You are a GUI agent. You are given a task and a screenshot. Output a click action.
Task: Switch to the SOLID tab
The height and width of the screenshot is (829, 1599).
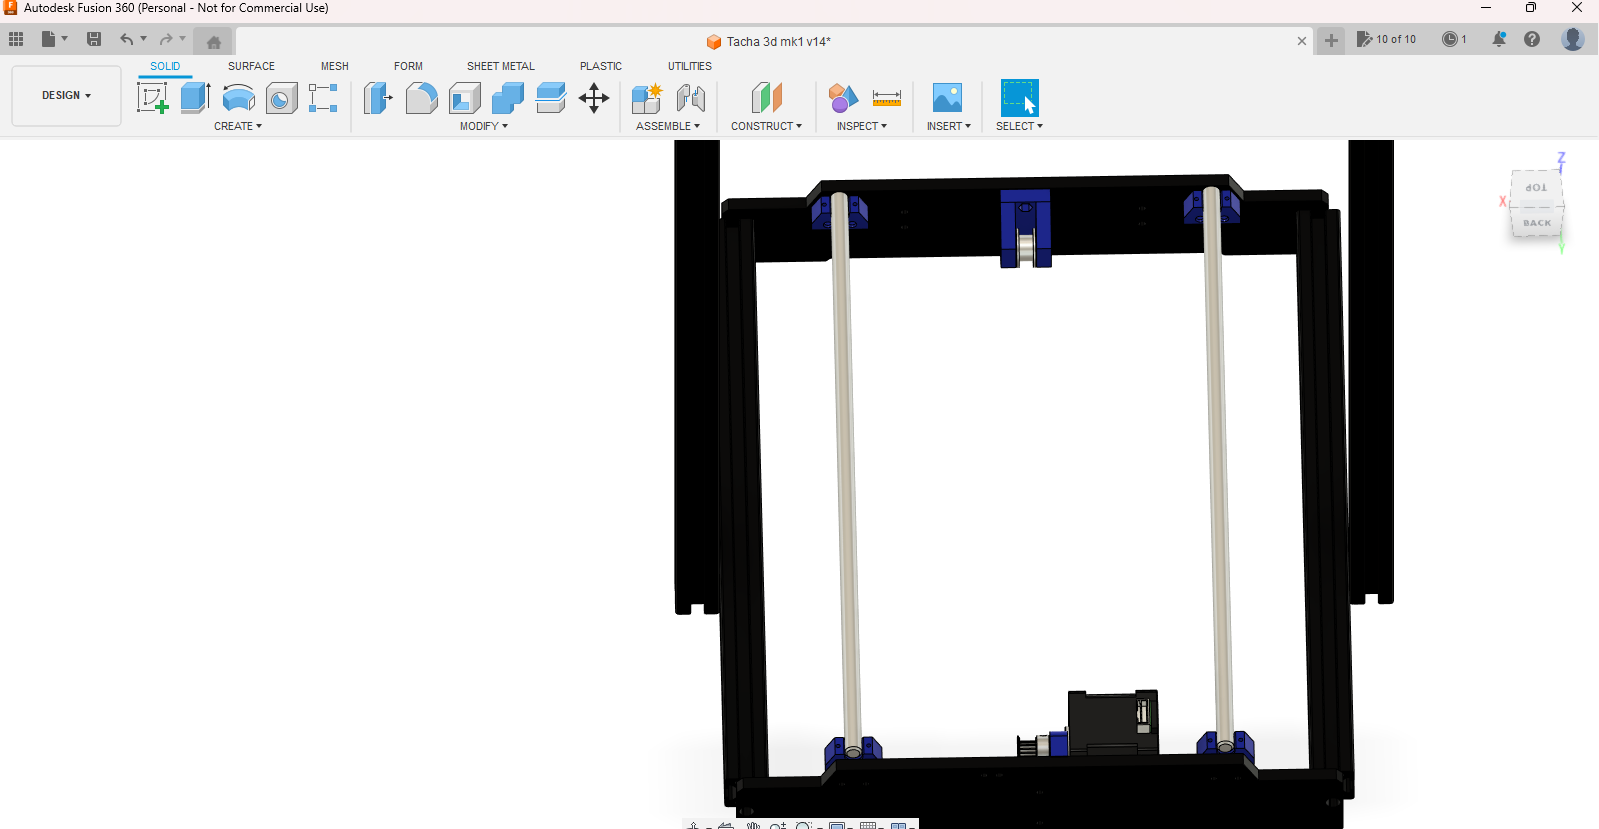coord(165,66)
